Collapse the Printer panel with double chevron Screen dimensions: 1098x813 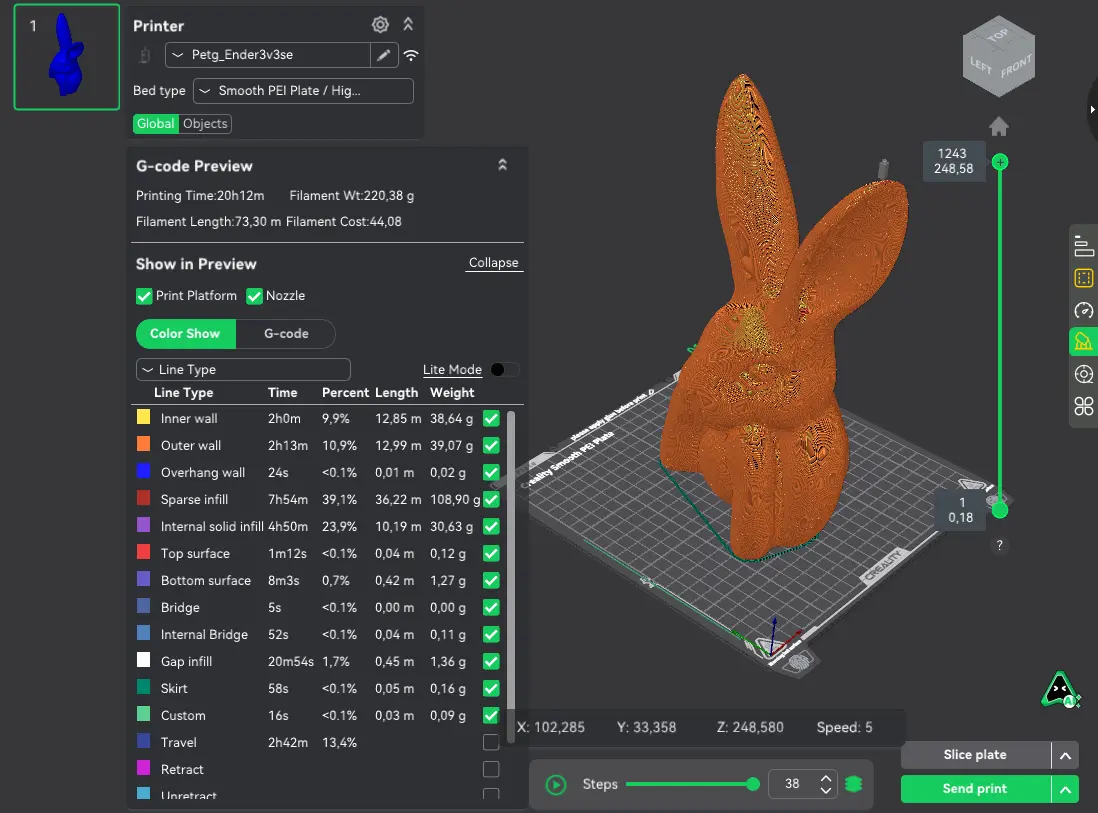[408, 25]
